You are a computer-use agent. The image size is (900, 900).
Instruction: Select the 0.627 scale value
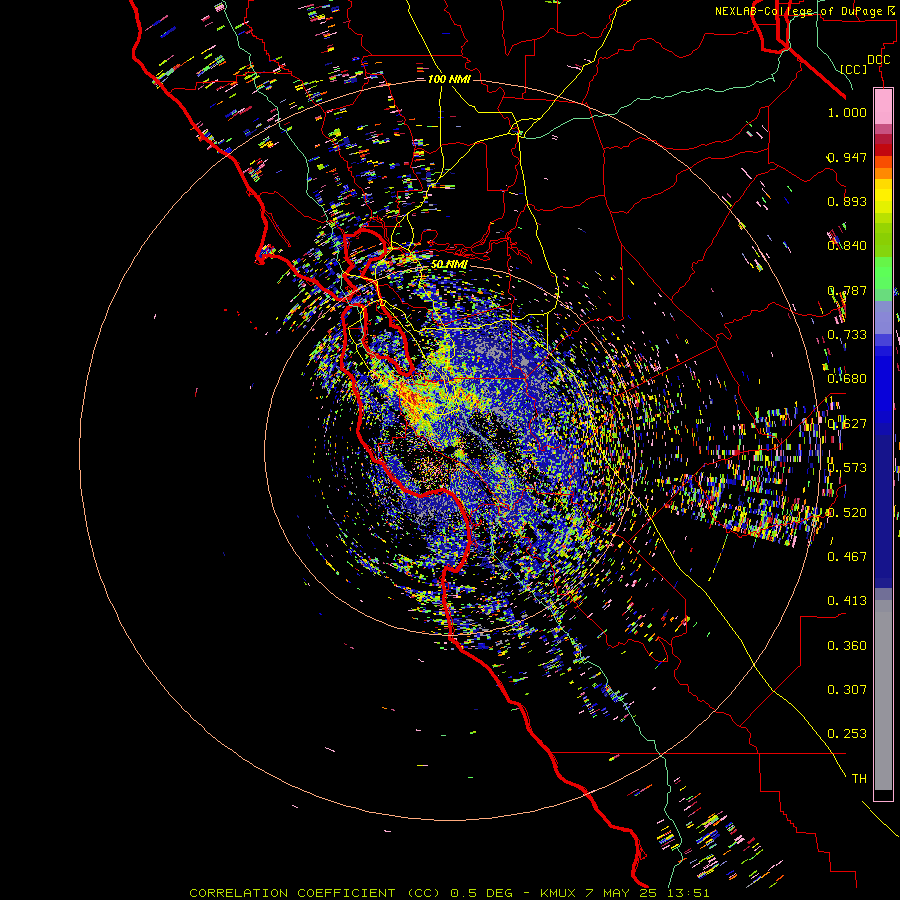pos(847,424)
